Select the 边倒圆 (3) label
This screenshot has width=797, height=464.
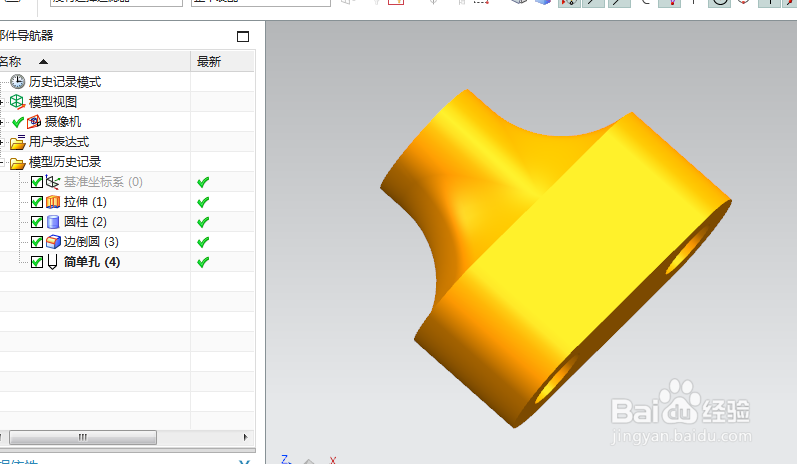tap(91, 242)
